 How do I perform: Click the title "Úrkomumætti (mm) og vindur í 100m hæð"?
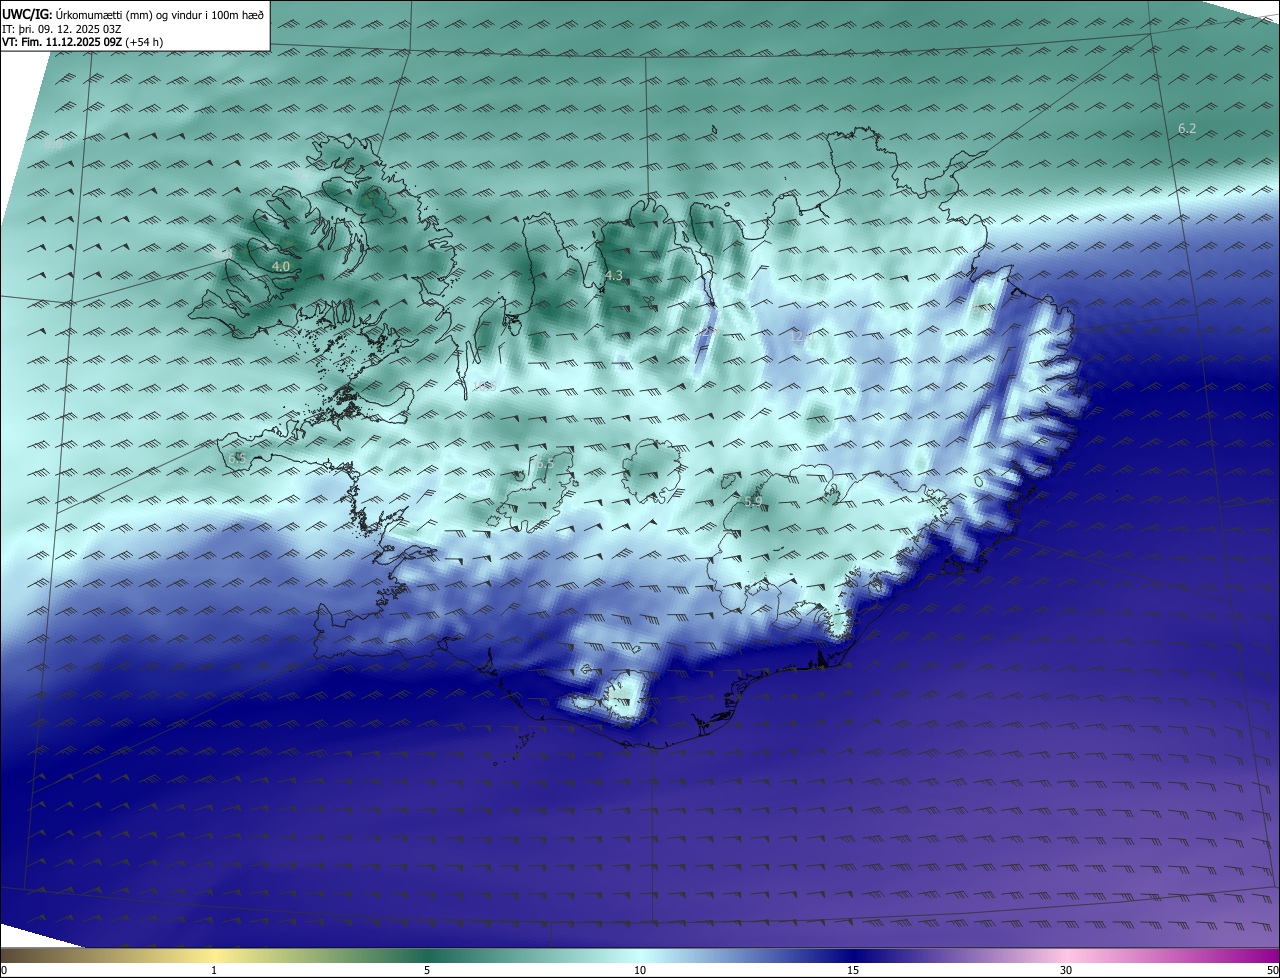pos(159,14)
